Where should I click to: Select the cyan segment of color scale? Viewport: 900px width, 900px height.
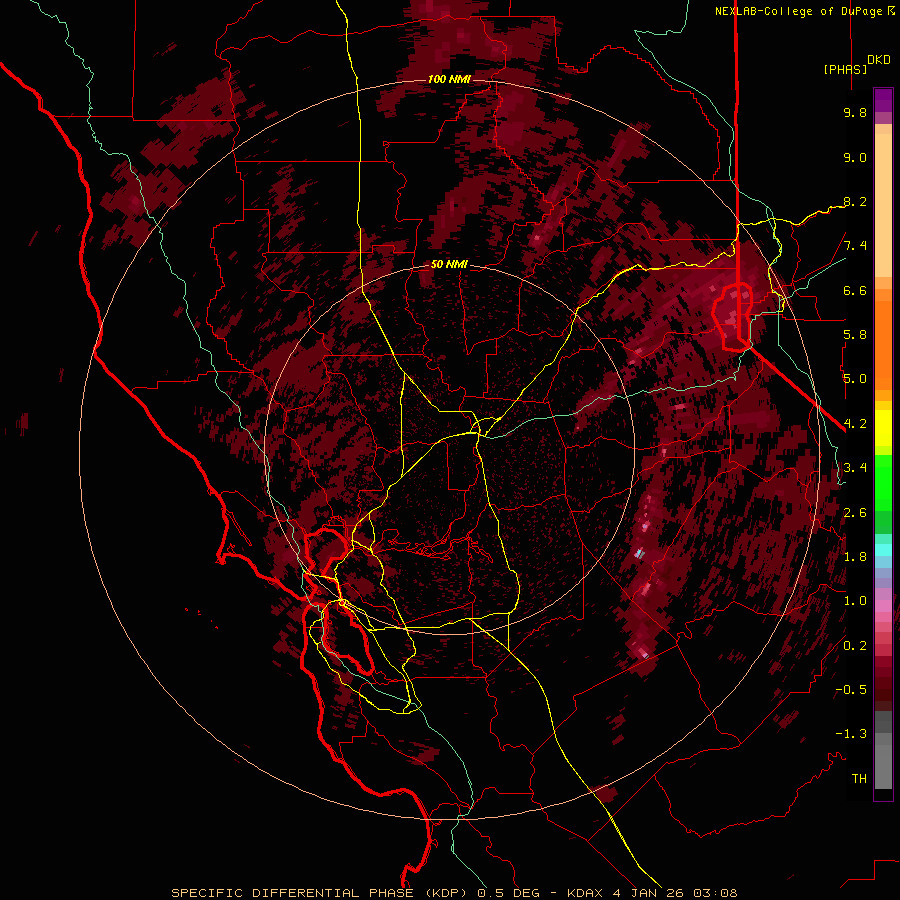(x=883, y=550)
